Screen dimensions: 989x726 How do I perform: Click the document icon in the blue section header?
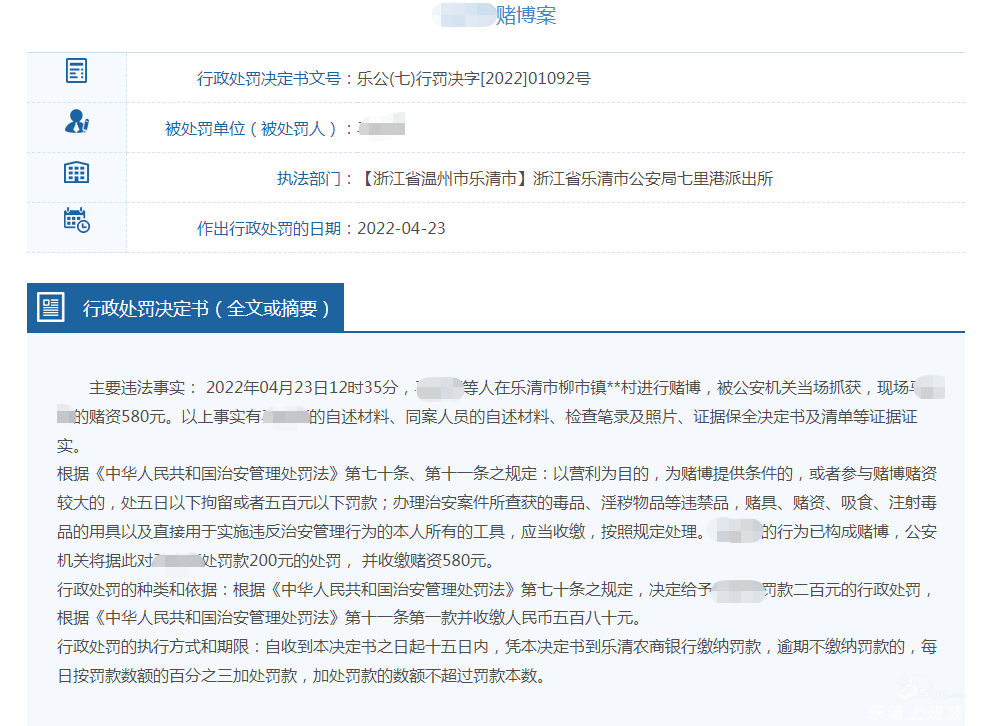coord(51,307)
